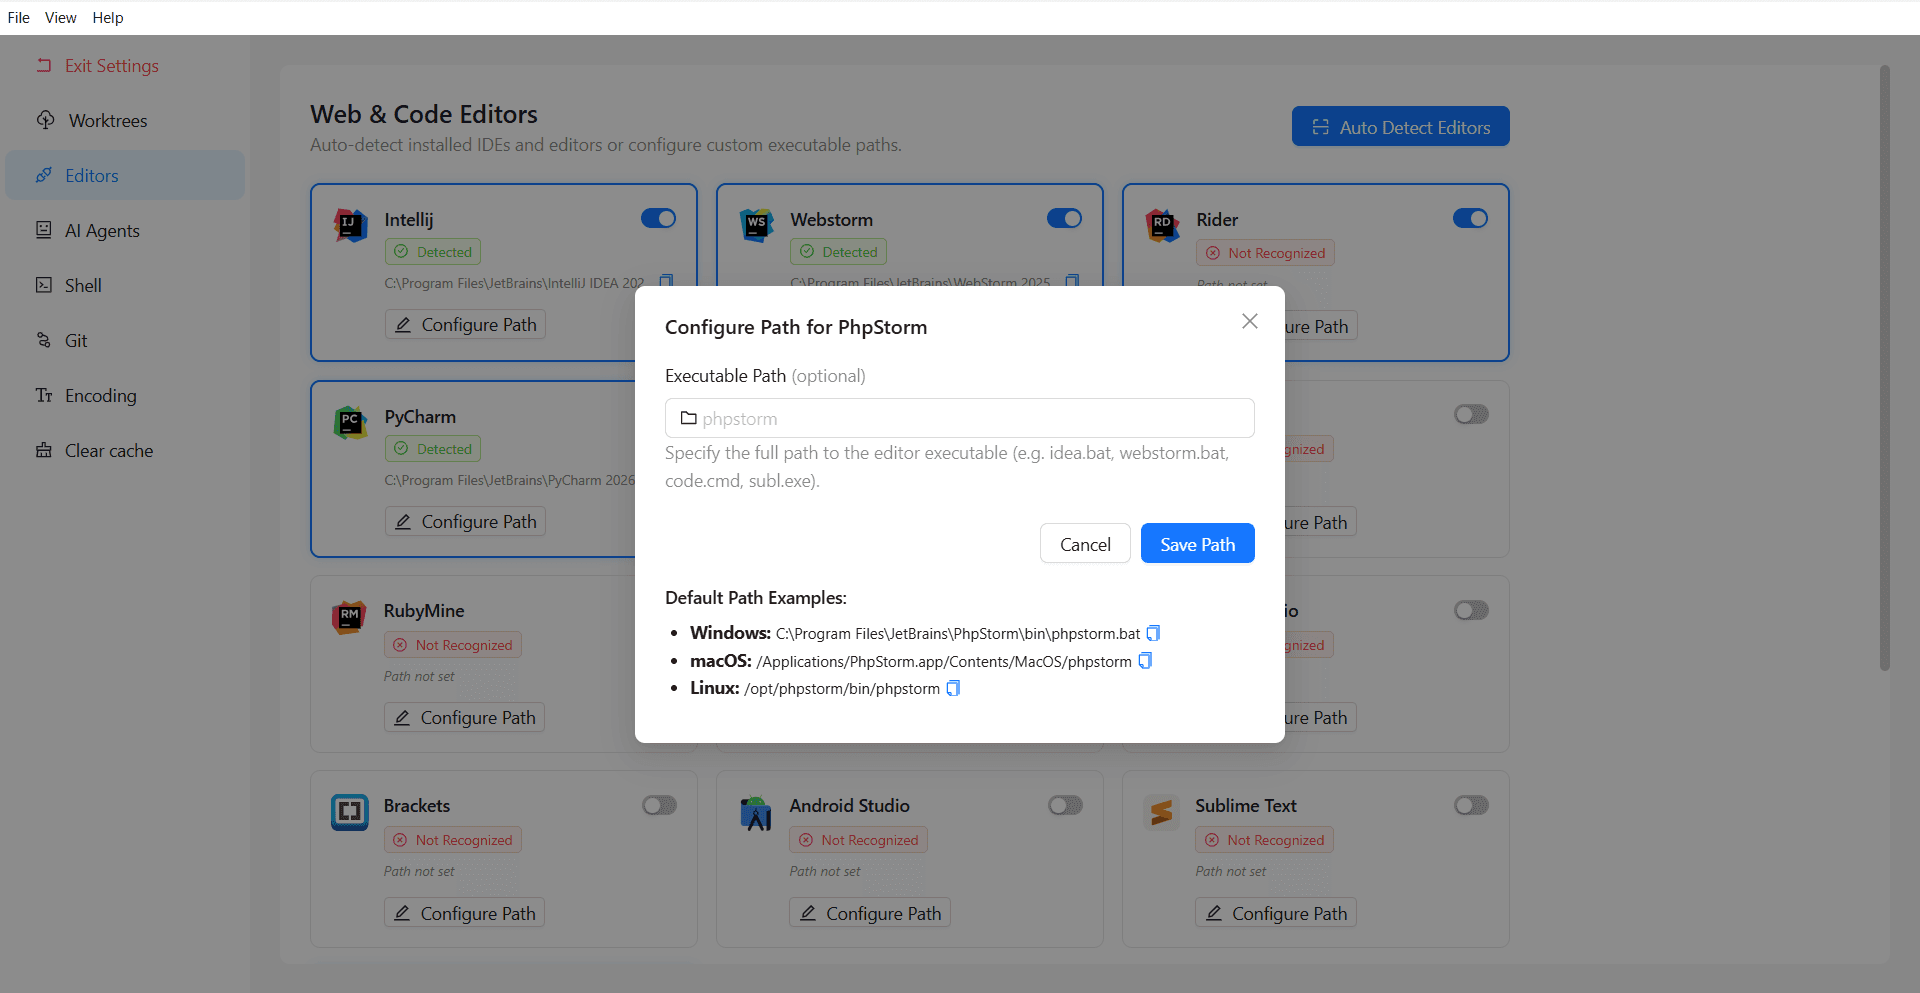
Task: Click the RubyMine logo icon
Action: [x=349, y=617]
